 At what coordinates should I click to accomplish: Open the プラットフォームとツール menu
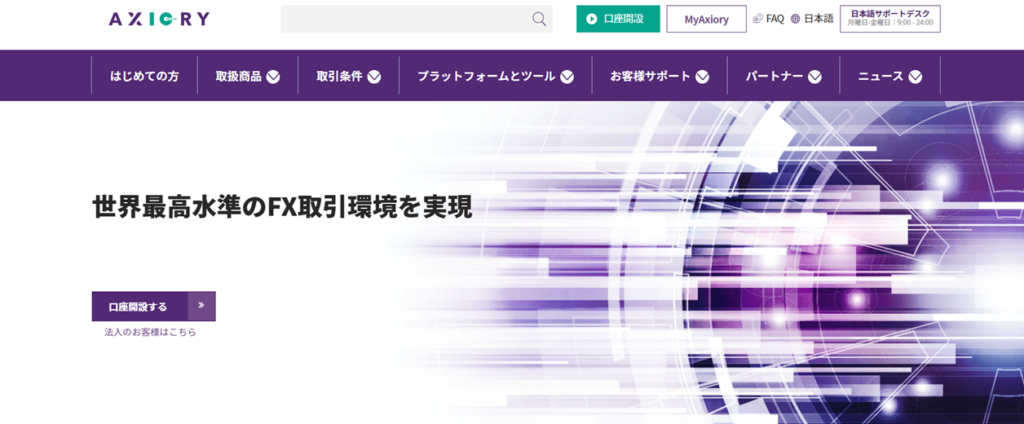pyautogui.click(x=487, y=76)
